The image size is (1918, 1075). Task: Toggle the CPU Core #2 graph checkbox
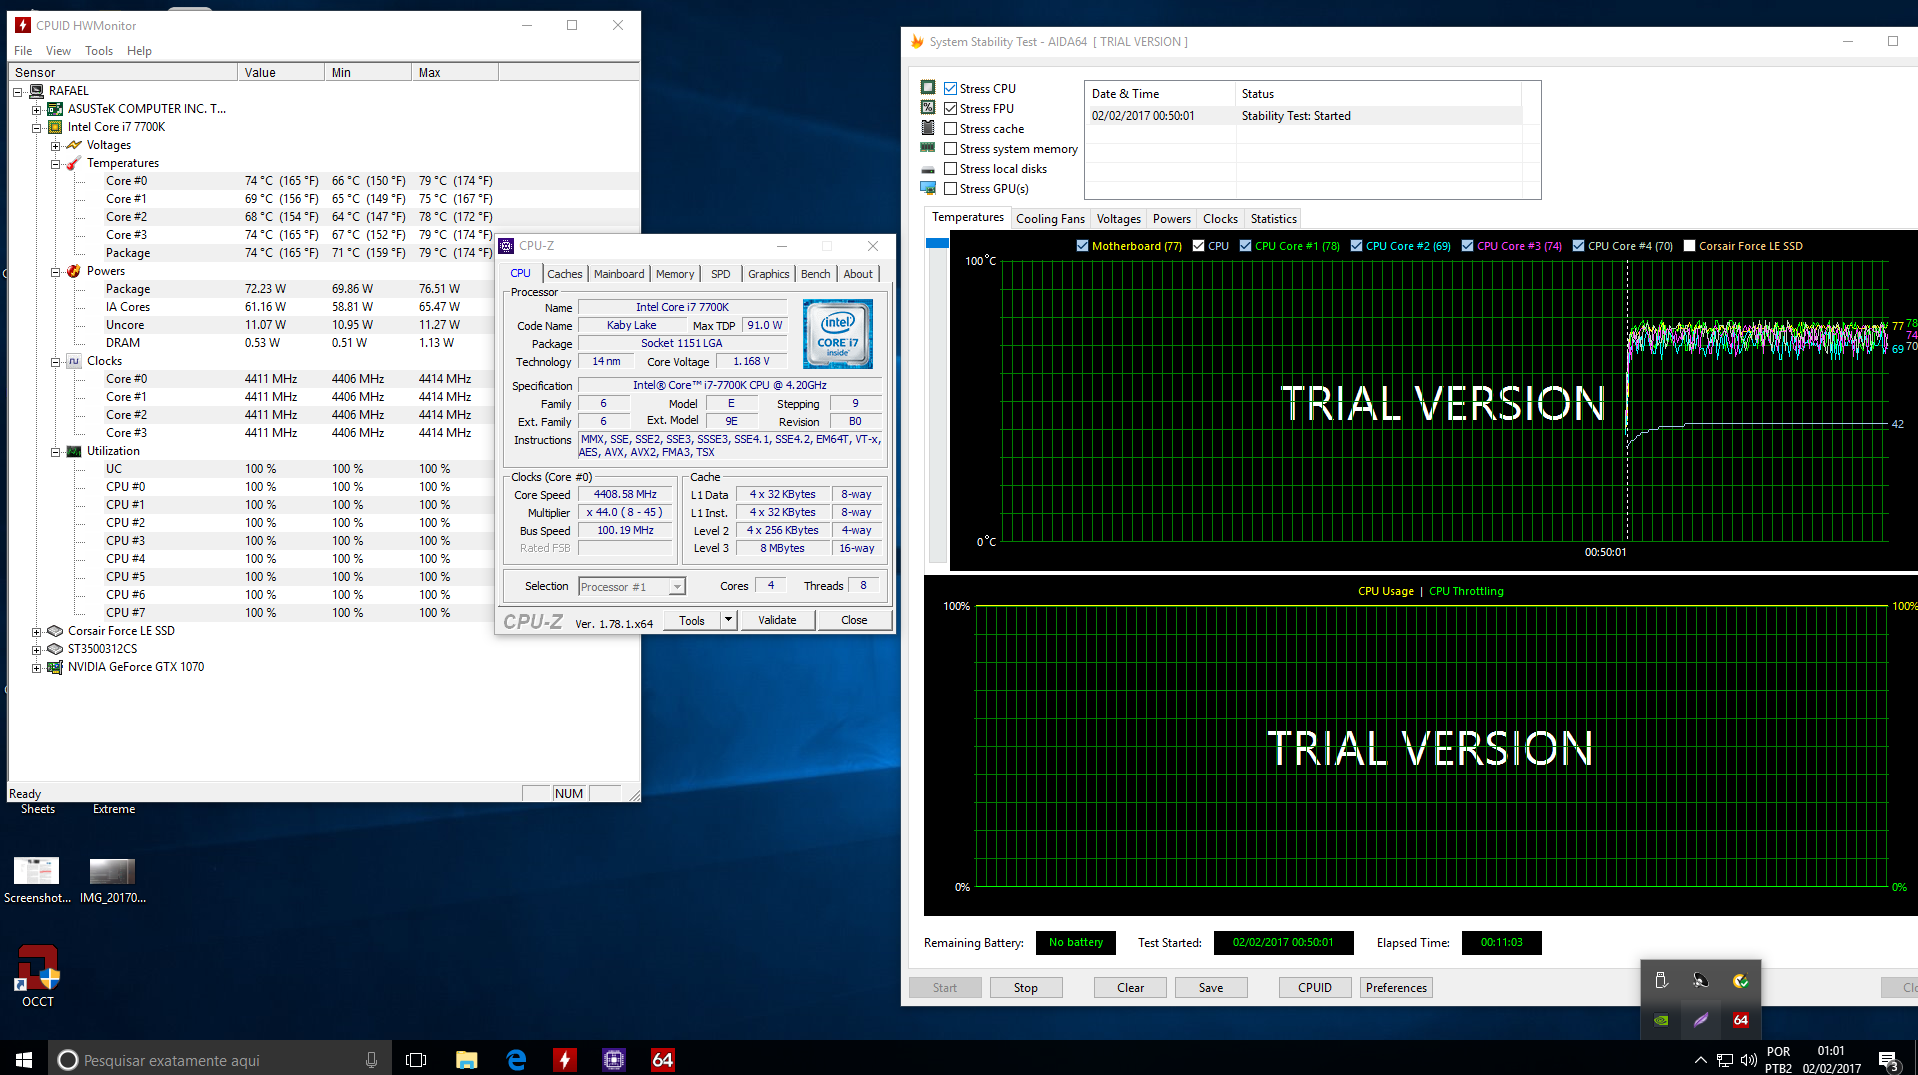click(1356, 246)
